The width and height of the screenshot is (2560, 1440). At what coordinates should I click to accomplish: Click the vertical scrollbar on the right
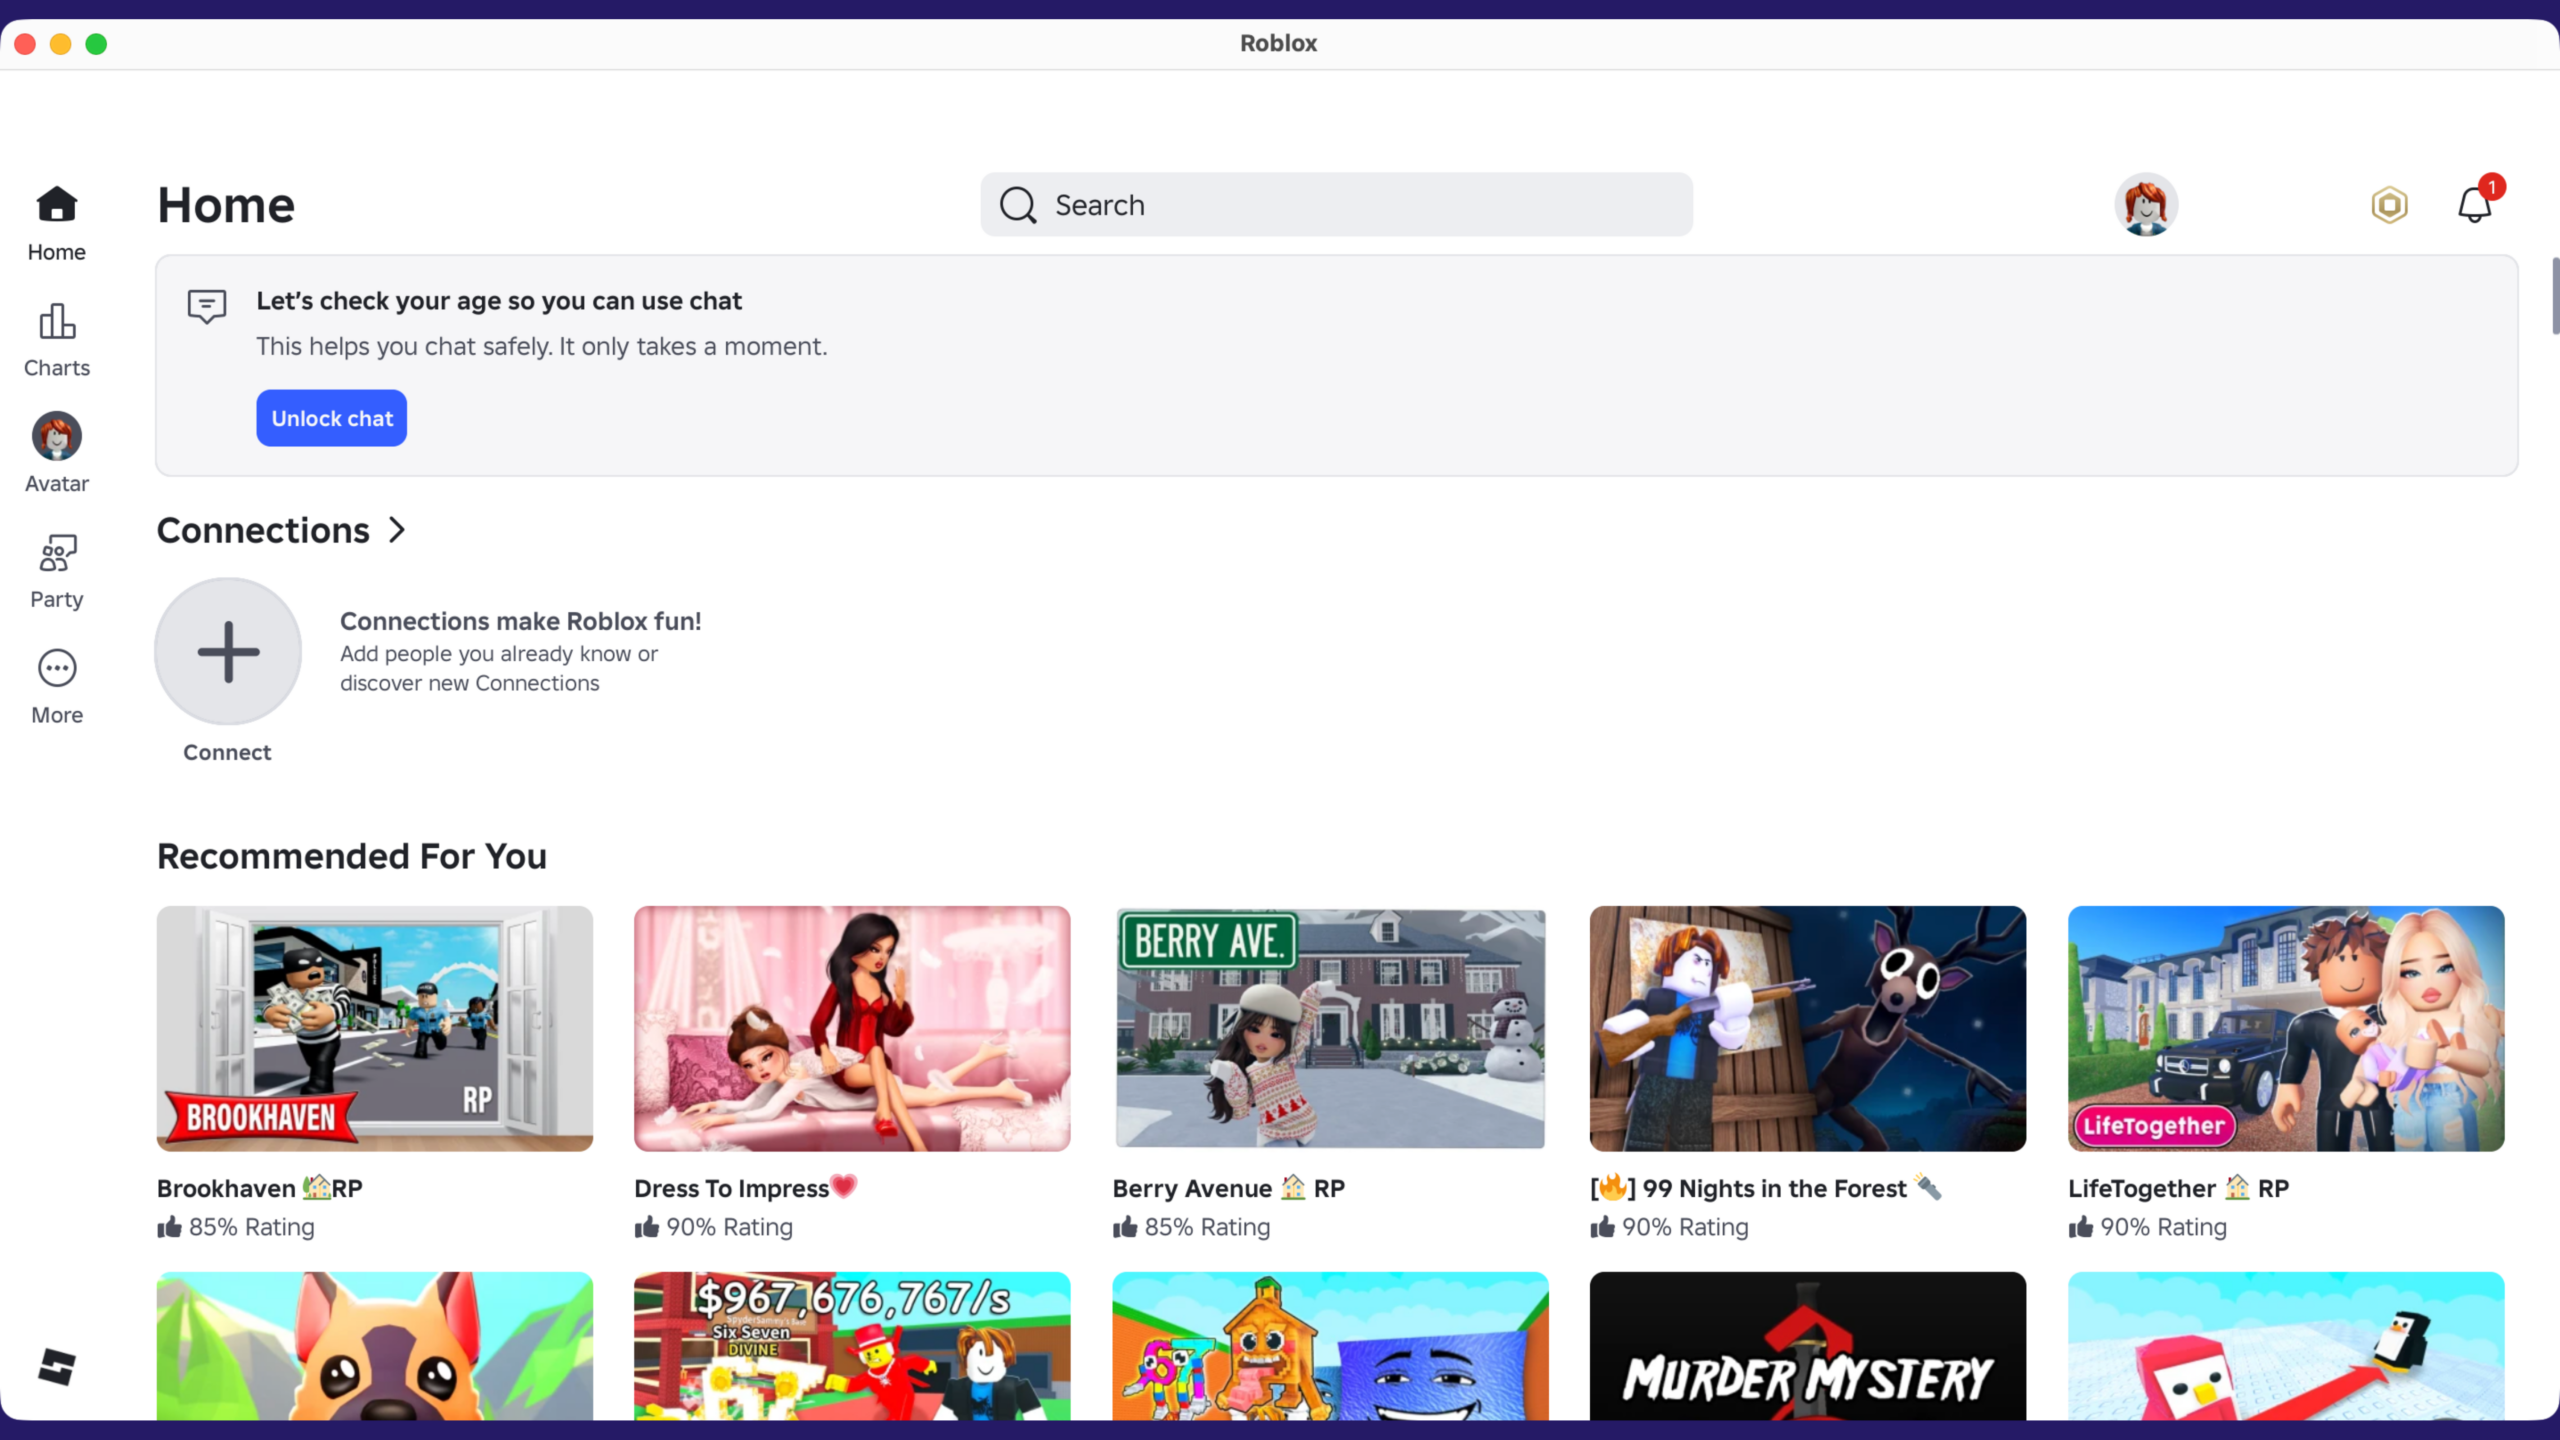point(2553,295)
